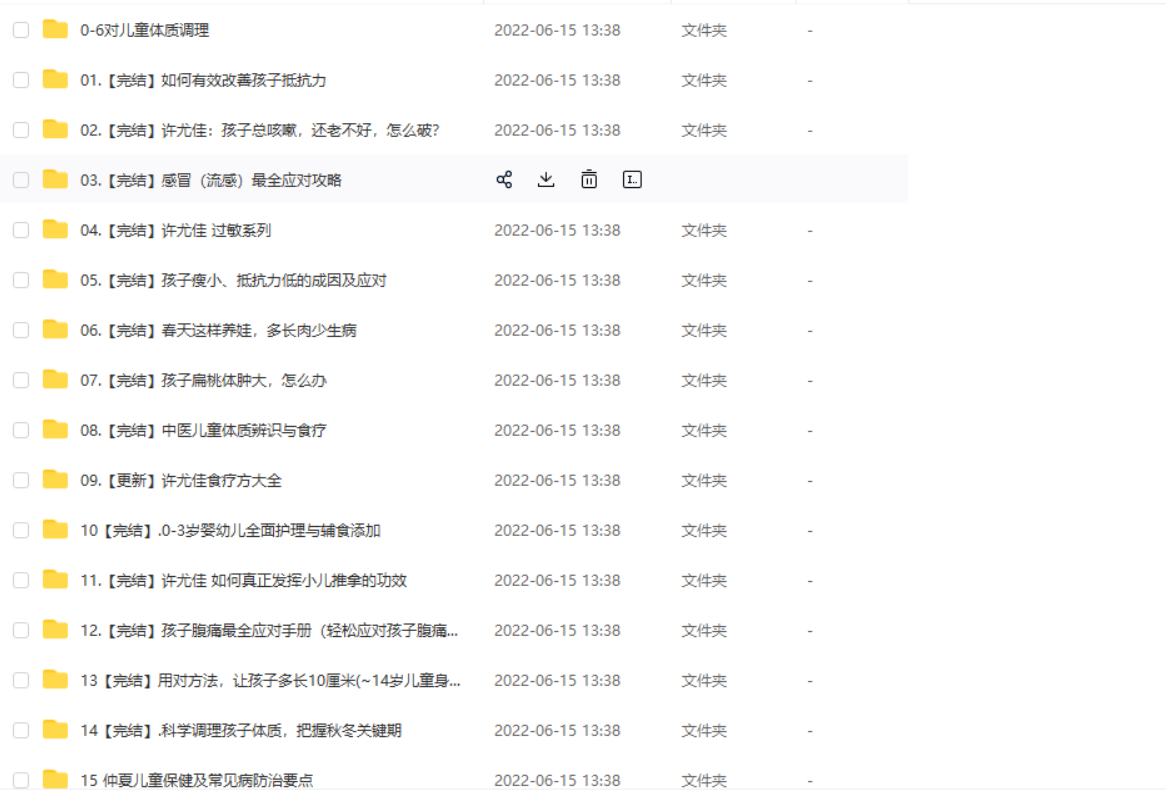The width and height of the screenshot is (1166, 796).
Task: Click 文件夹 type in 14 科学调理孩子体质 row
Action: pyautogui.click(x=703, y=730)
